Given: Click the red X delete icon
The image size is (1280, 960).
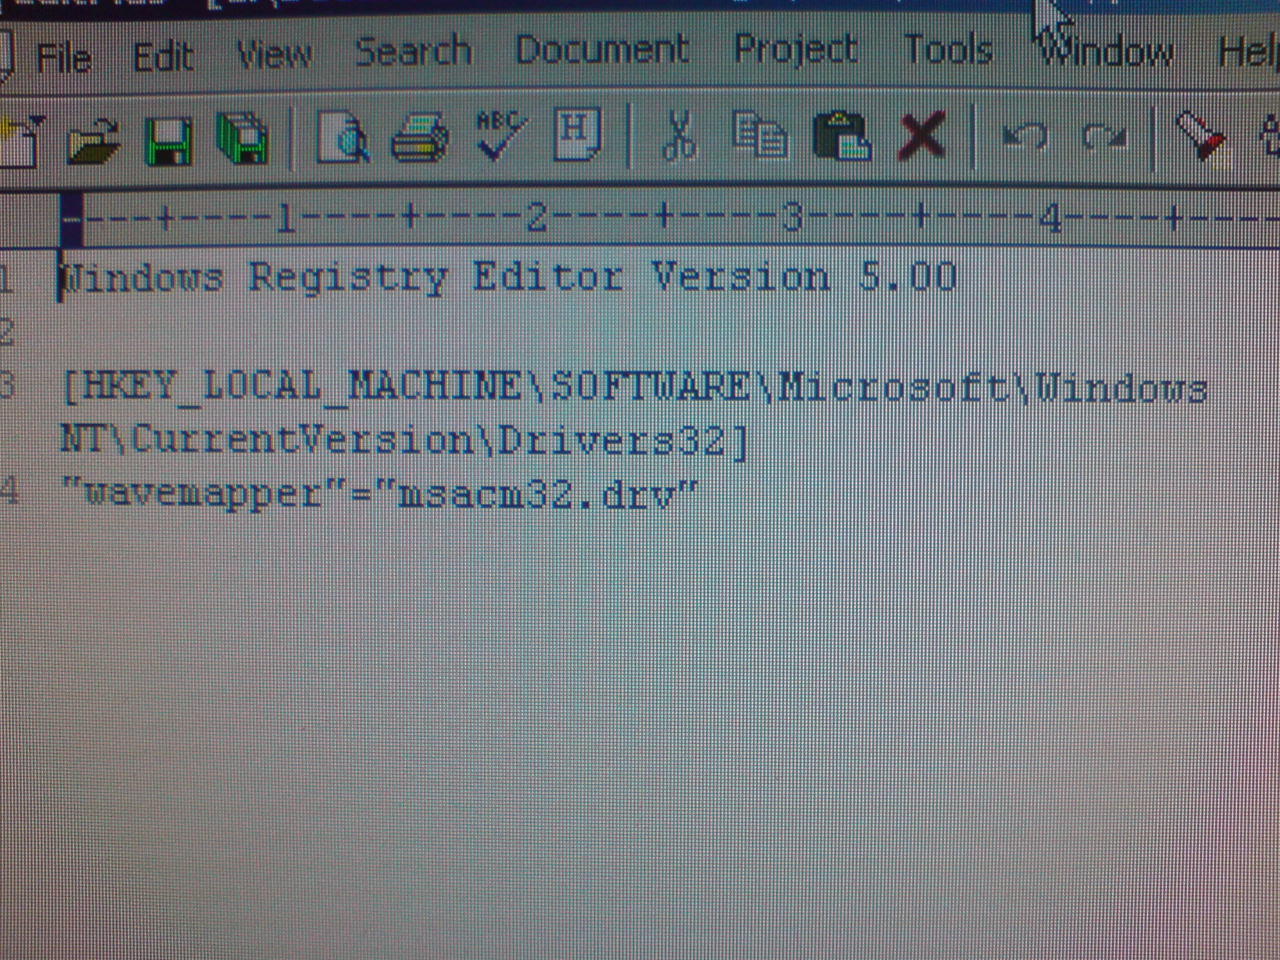Looking at the screenshot, I should [921, 135].
